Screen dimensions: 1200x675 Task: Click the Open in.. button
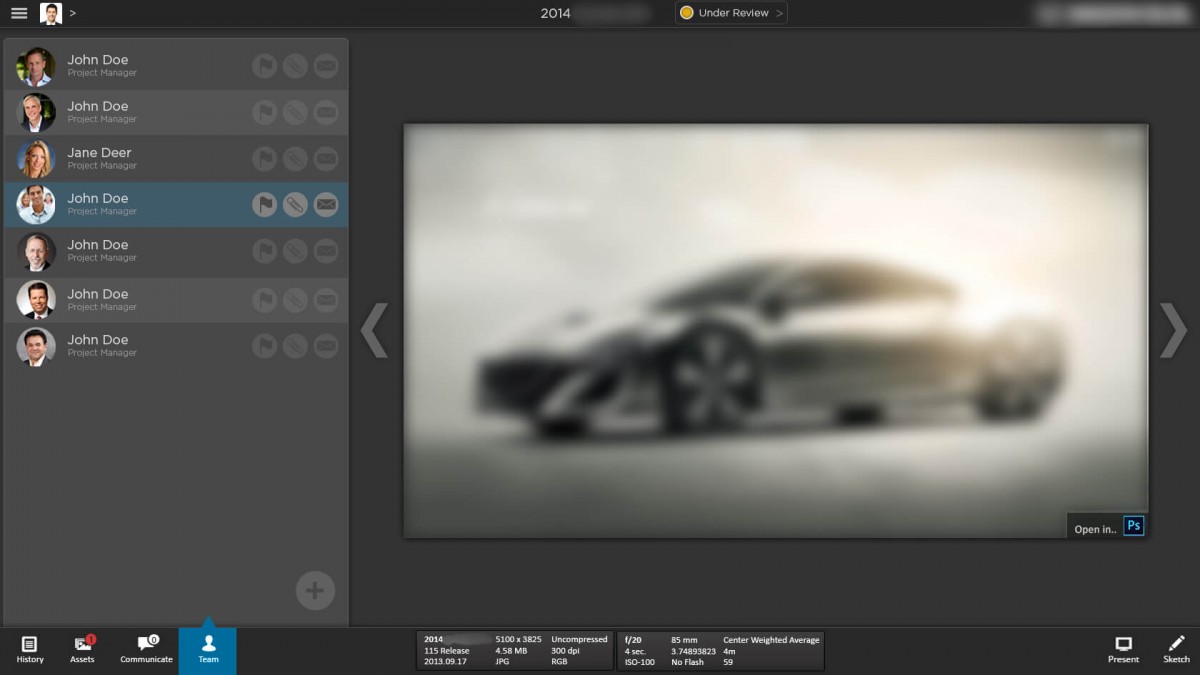[x=1094, y=529]
